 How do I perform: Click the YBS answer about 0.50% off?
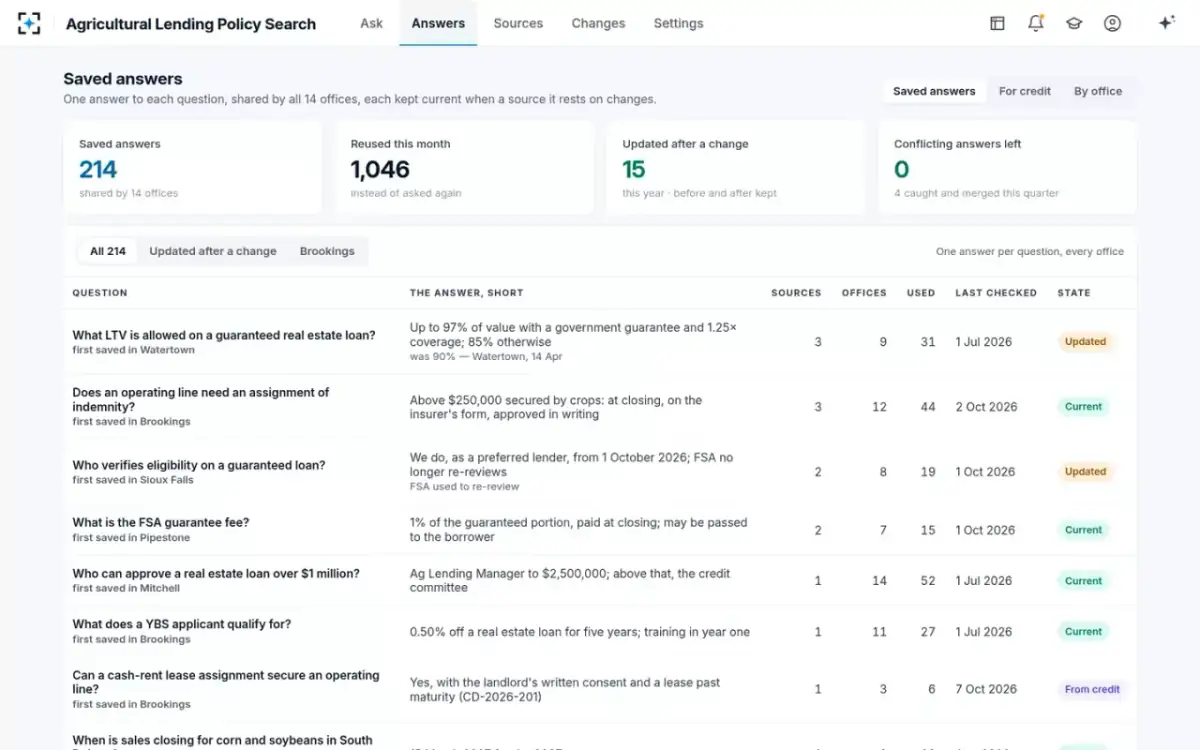(580, 632)
